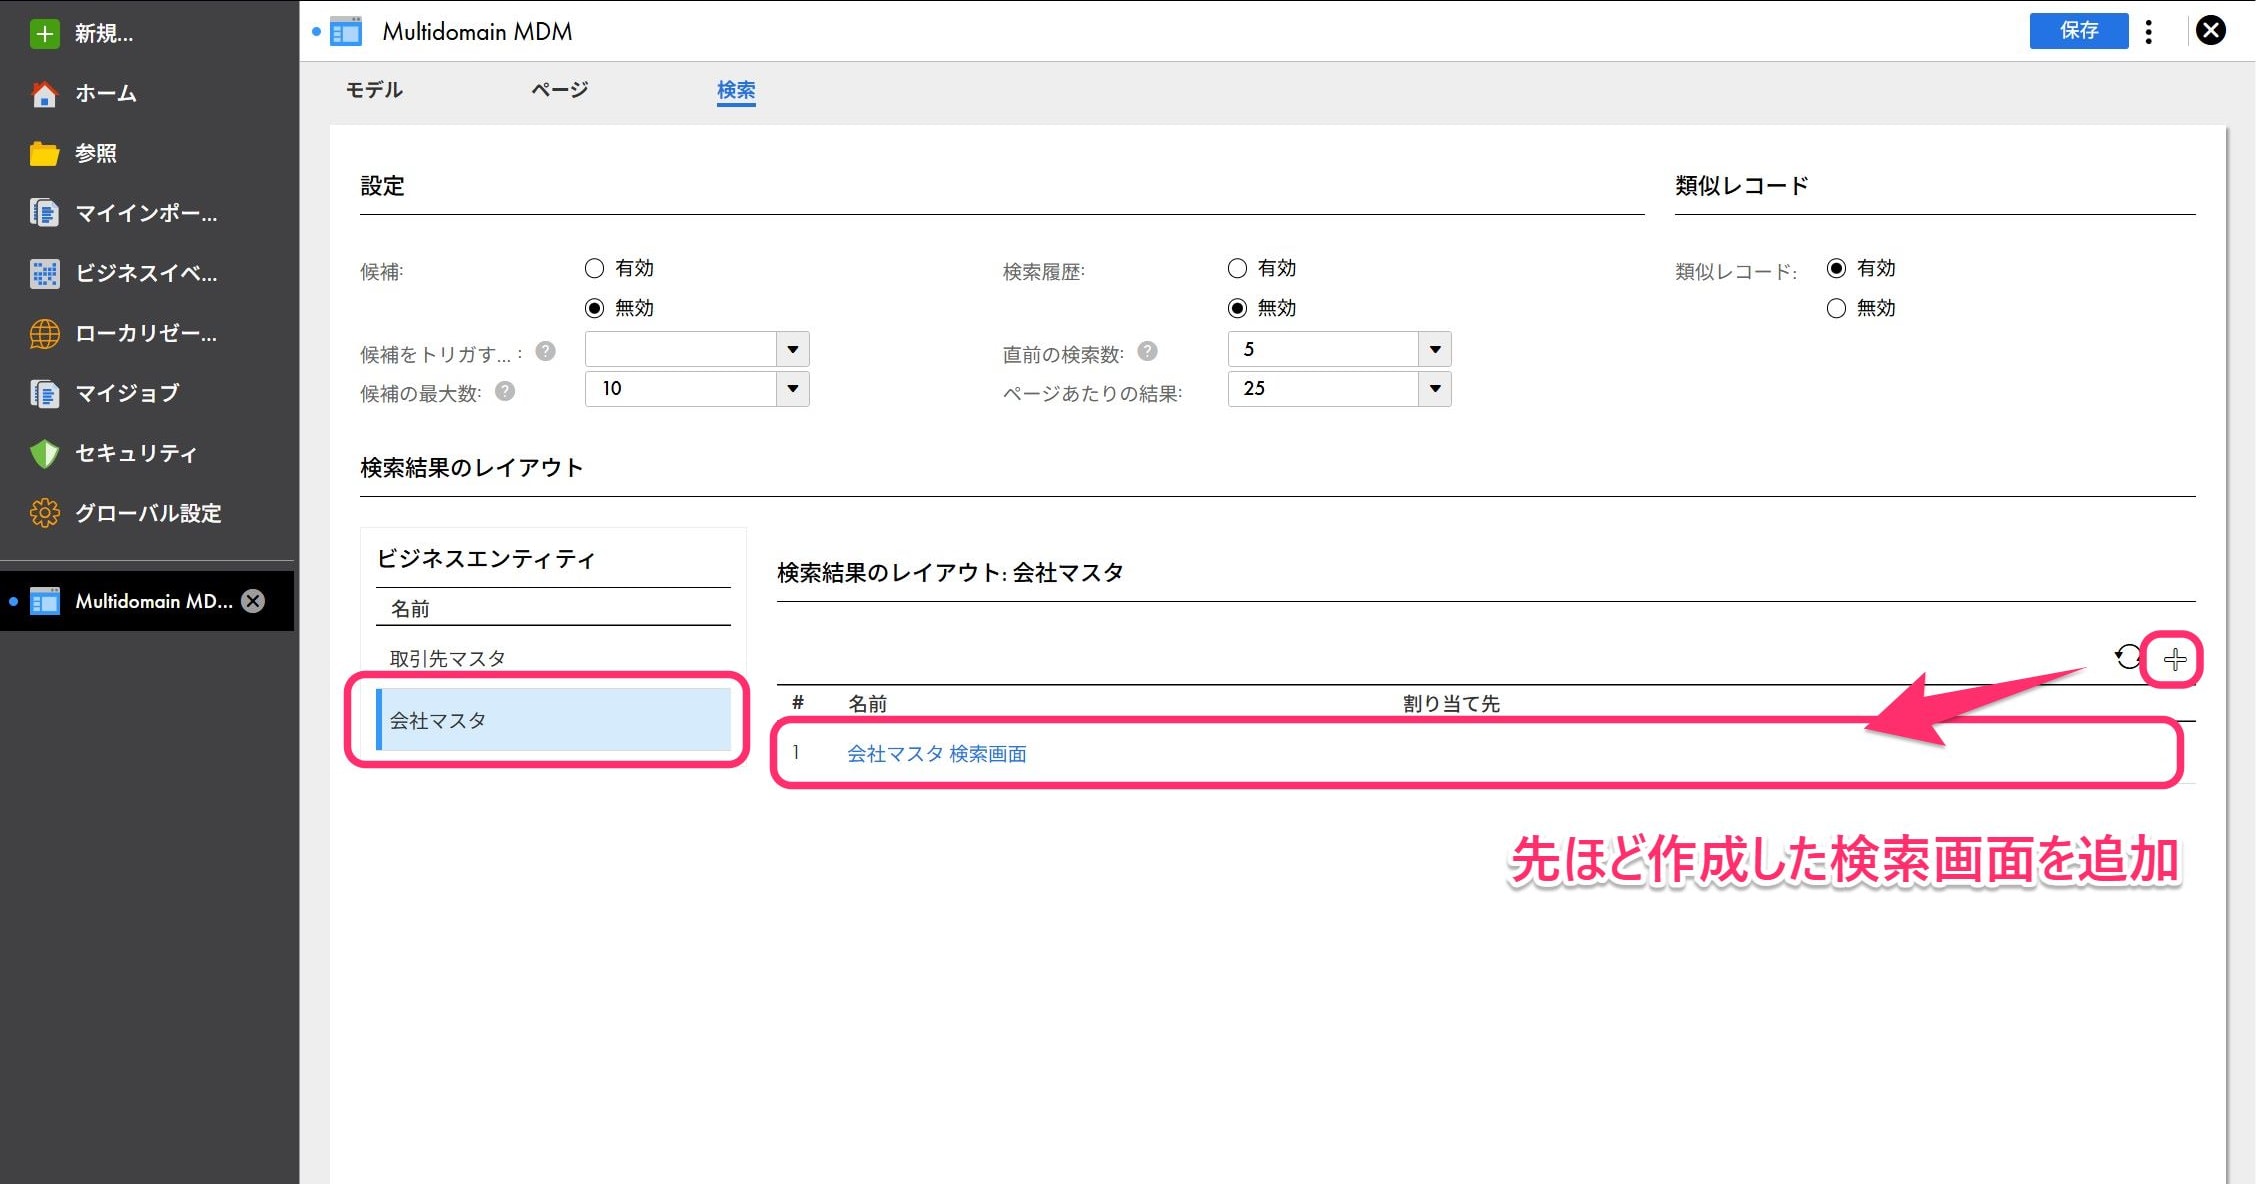Show help for 直前の検索数
2256x1184 pixels.
coord(1147,352)
